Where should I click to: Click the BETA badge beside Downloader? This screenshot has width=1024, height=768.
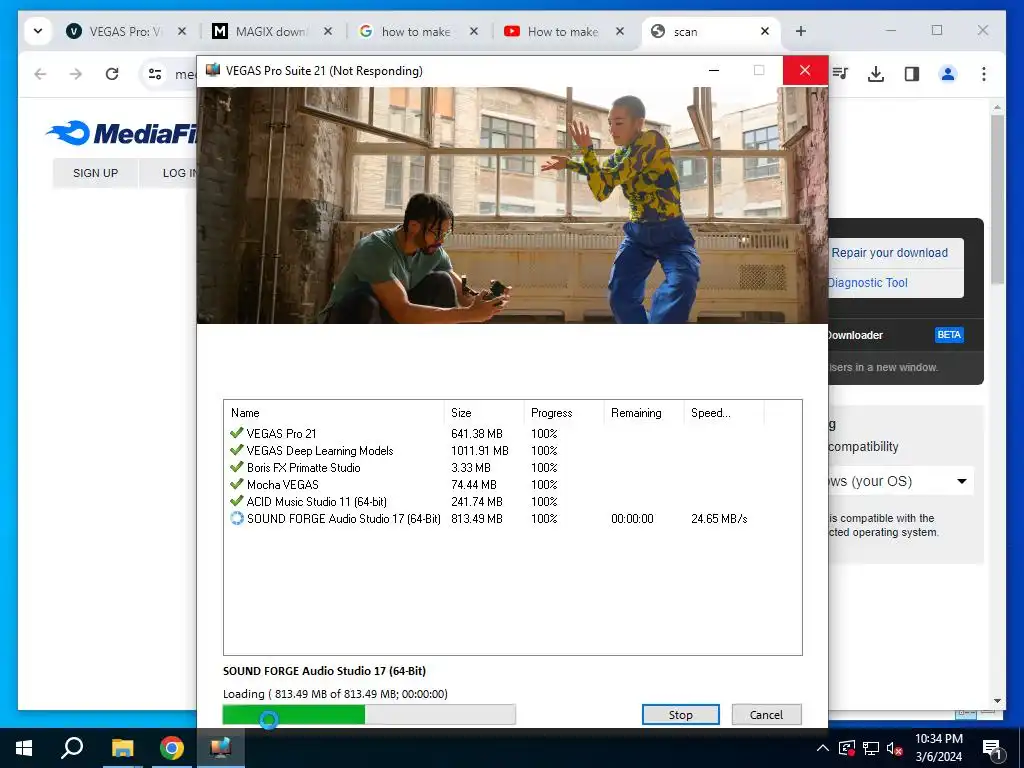949,334
